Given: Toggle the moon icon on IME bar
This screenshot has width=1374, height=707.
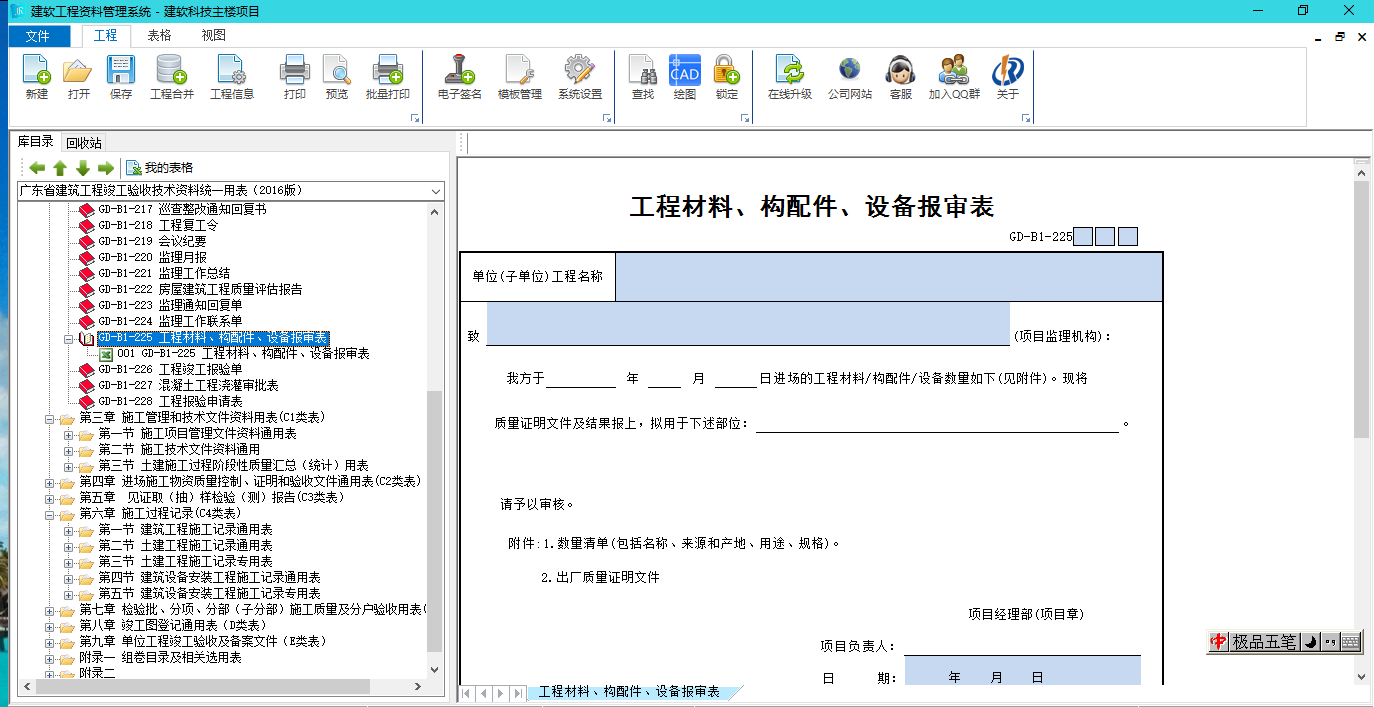Looking at the screenshot, I should click(x=1309, y=642).
